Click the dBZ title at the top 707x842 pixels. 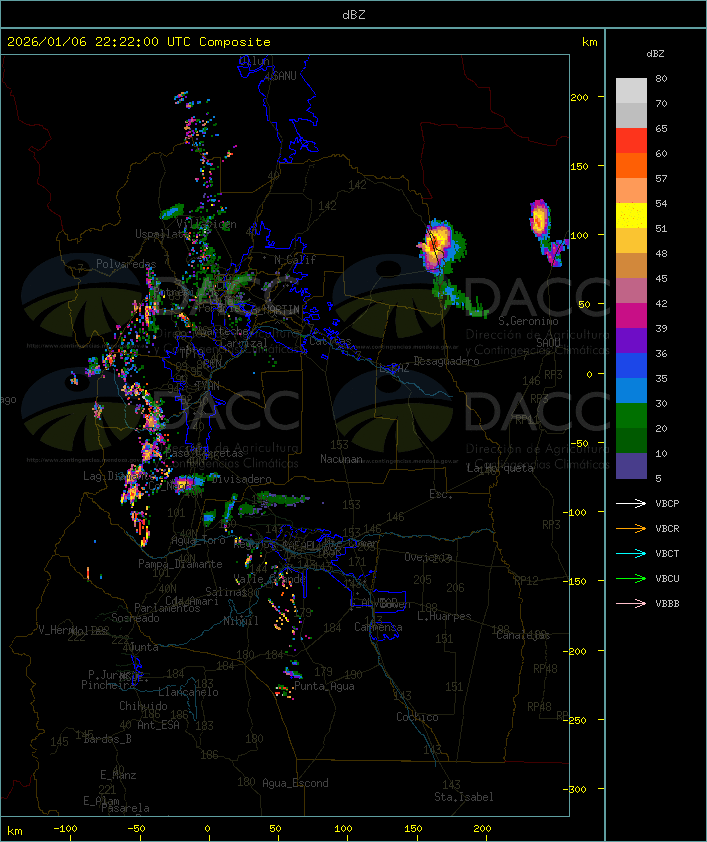tap(353, 14)
